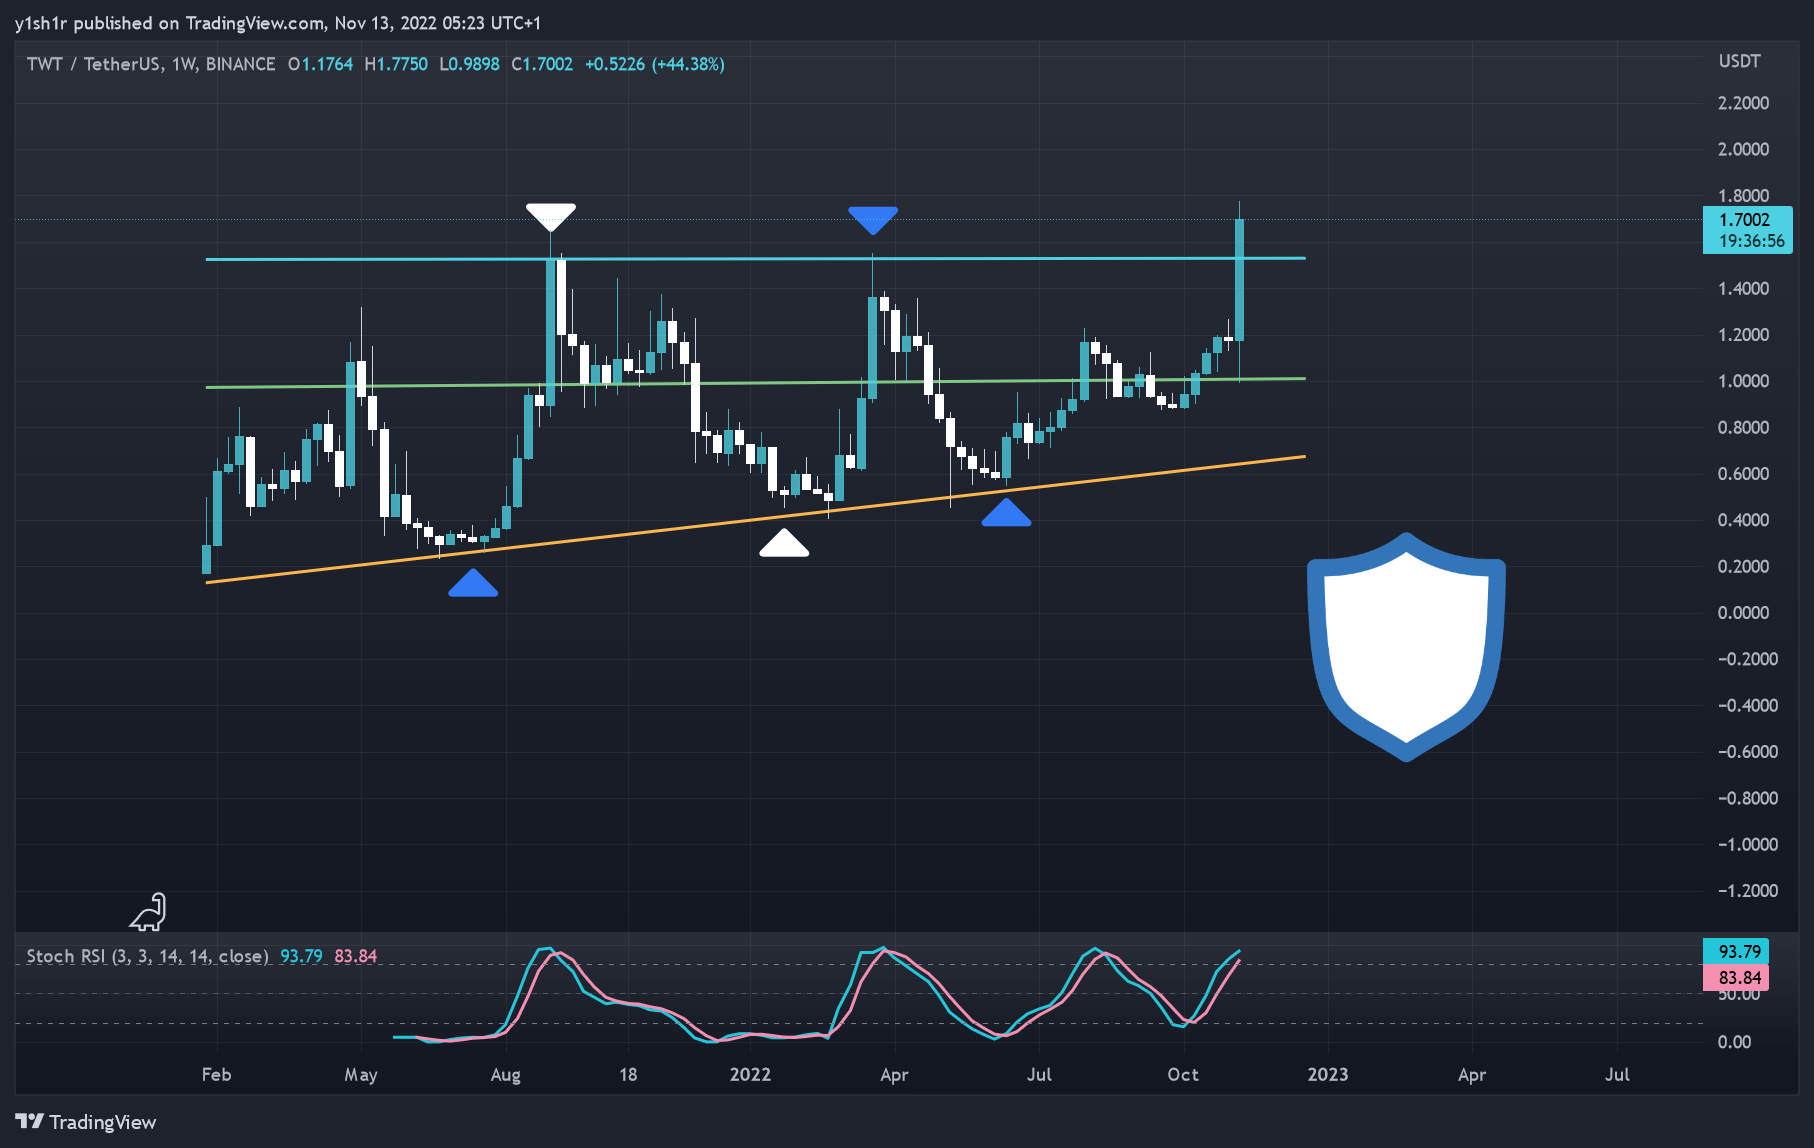
Task: Click the 2.2000 price axis label
Action: pos(1743,103)
